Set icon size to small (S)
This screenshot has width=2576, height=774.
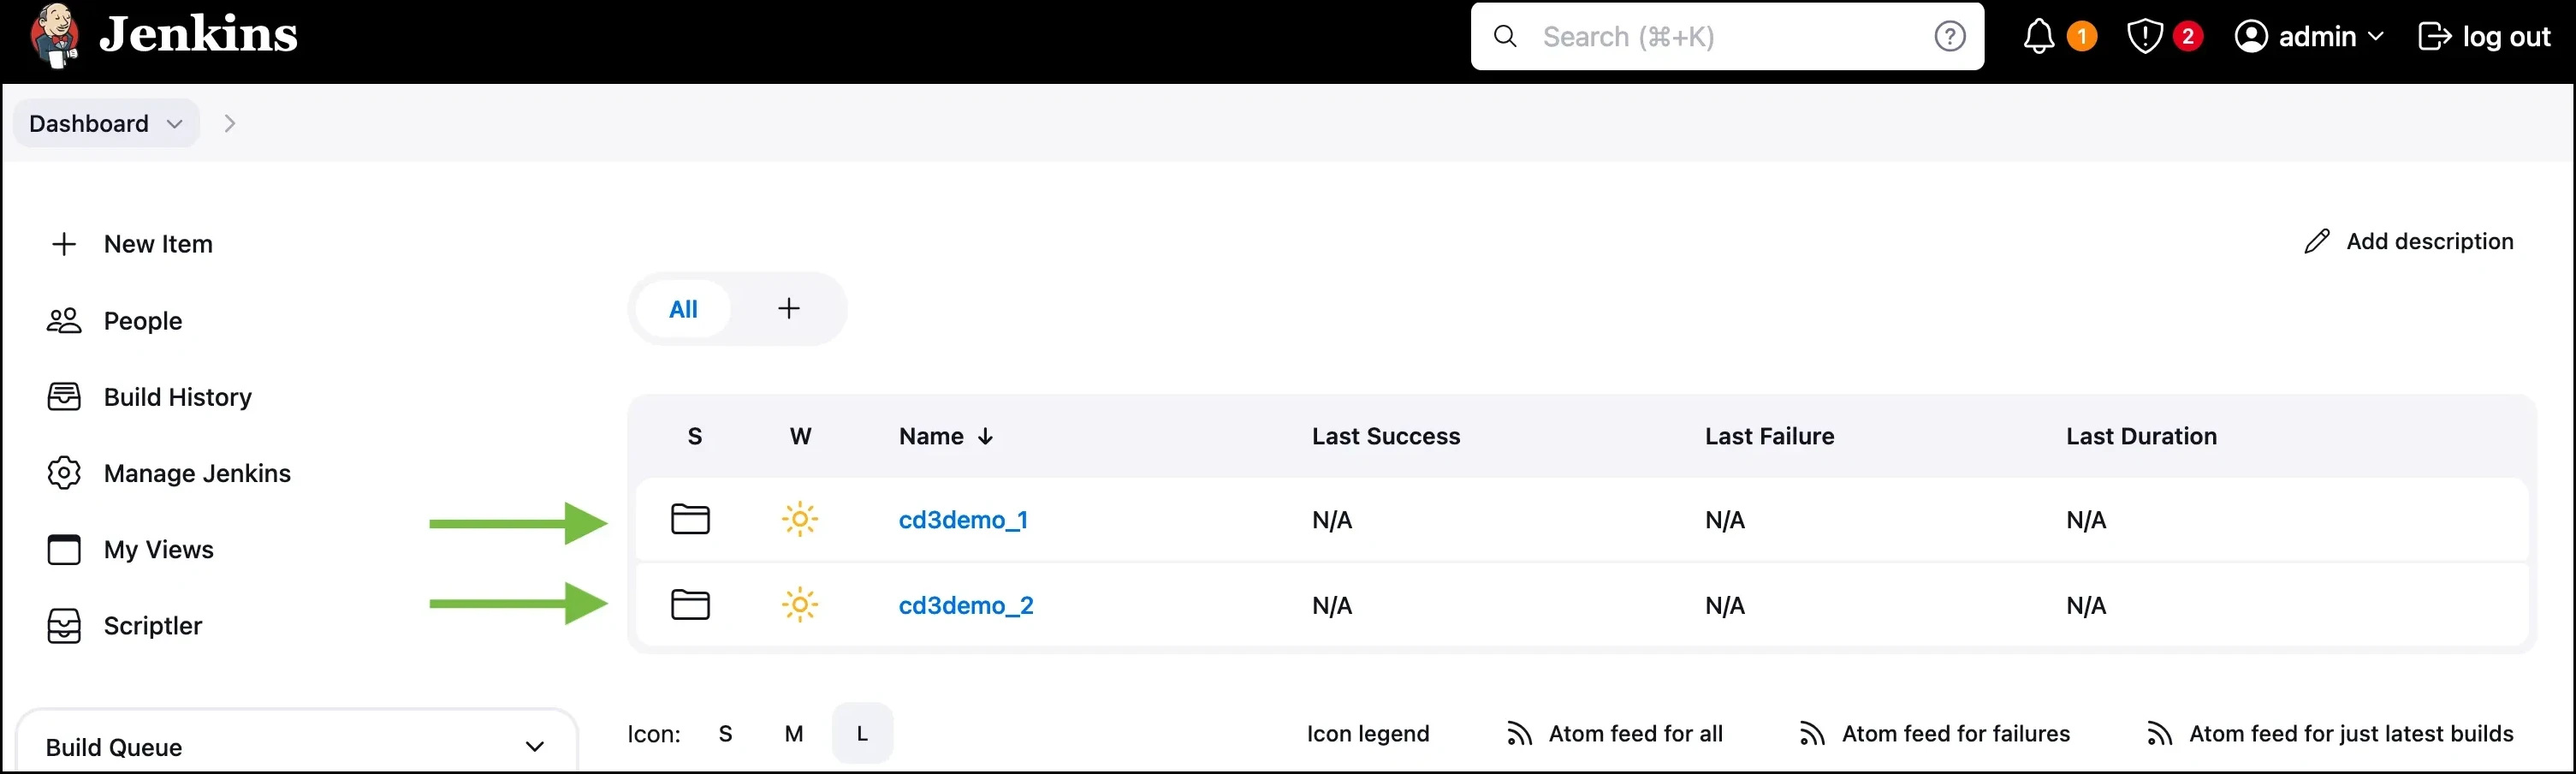[725, 734]
